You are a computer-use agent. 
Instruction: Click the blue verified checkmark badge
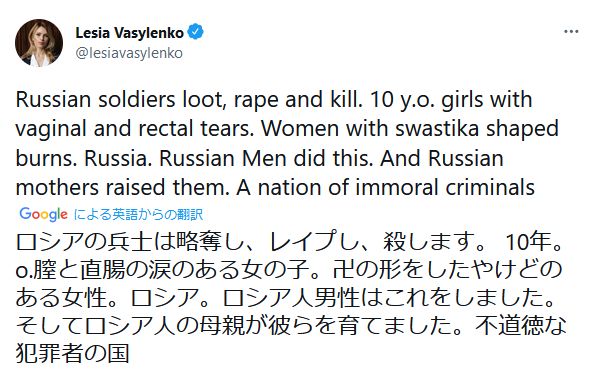196,32
